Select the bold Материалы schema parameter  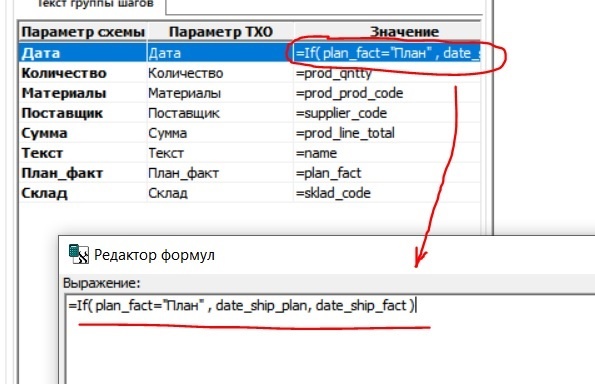[83, 93]
